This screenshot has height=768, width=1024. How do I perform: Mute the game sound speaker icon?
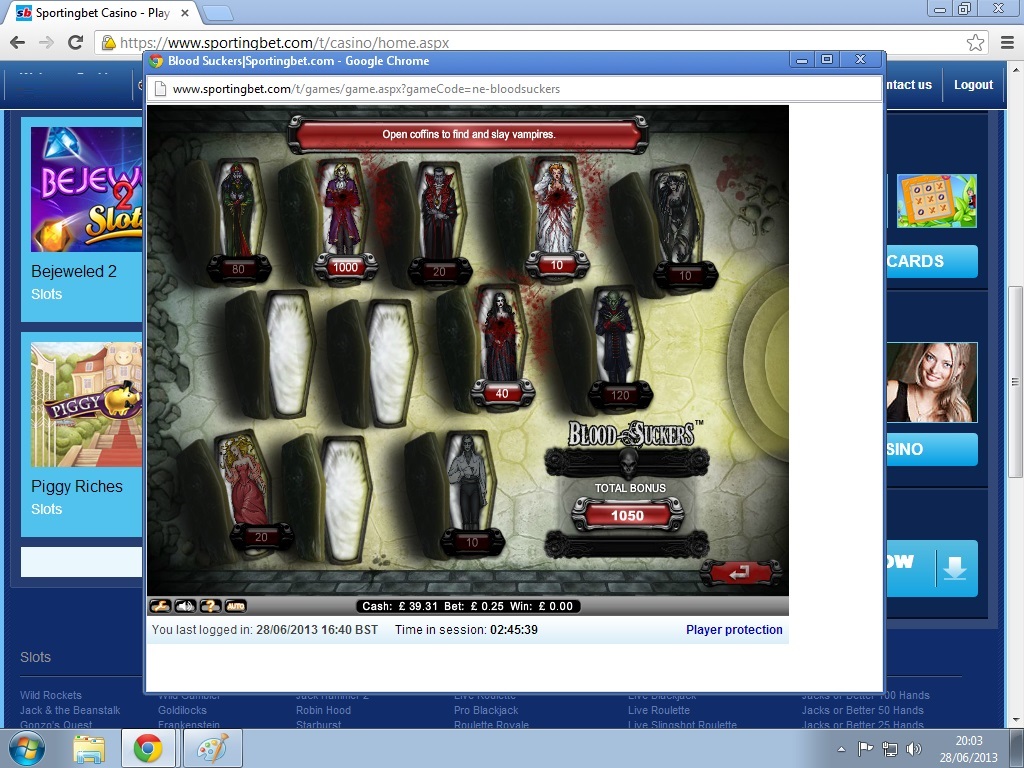[x=185, y=606]
